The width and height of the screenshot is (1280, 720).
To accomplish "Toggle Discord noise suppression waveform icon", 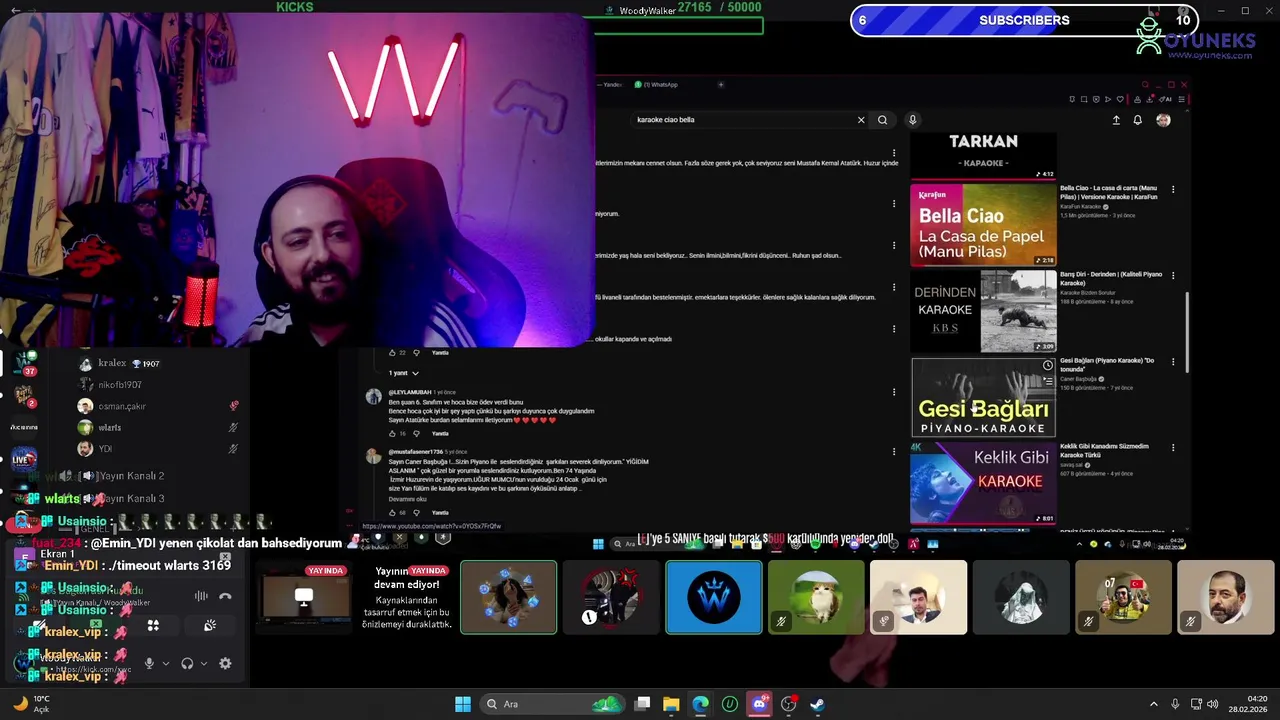I will (x=201, y=596).
